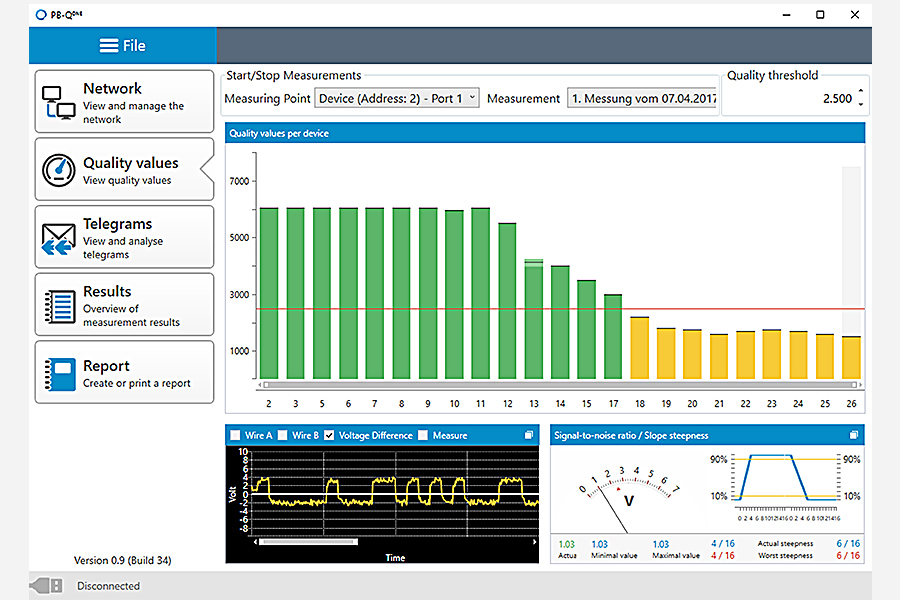
Task: Click the yellow bar for device 18
Action: pos(639,348)
